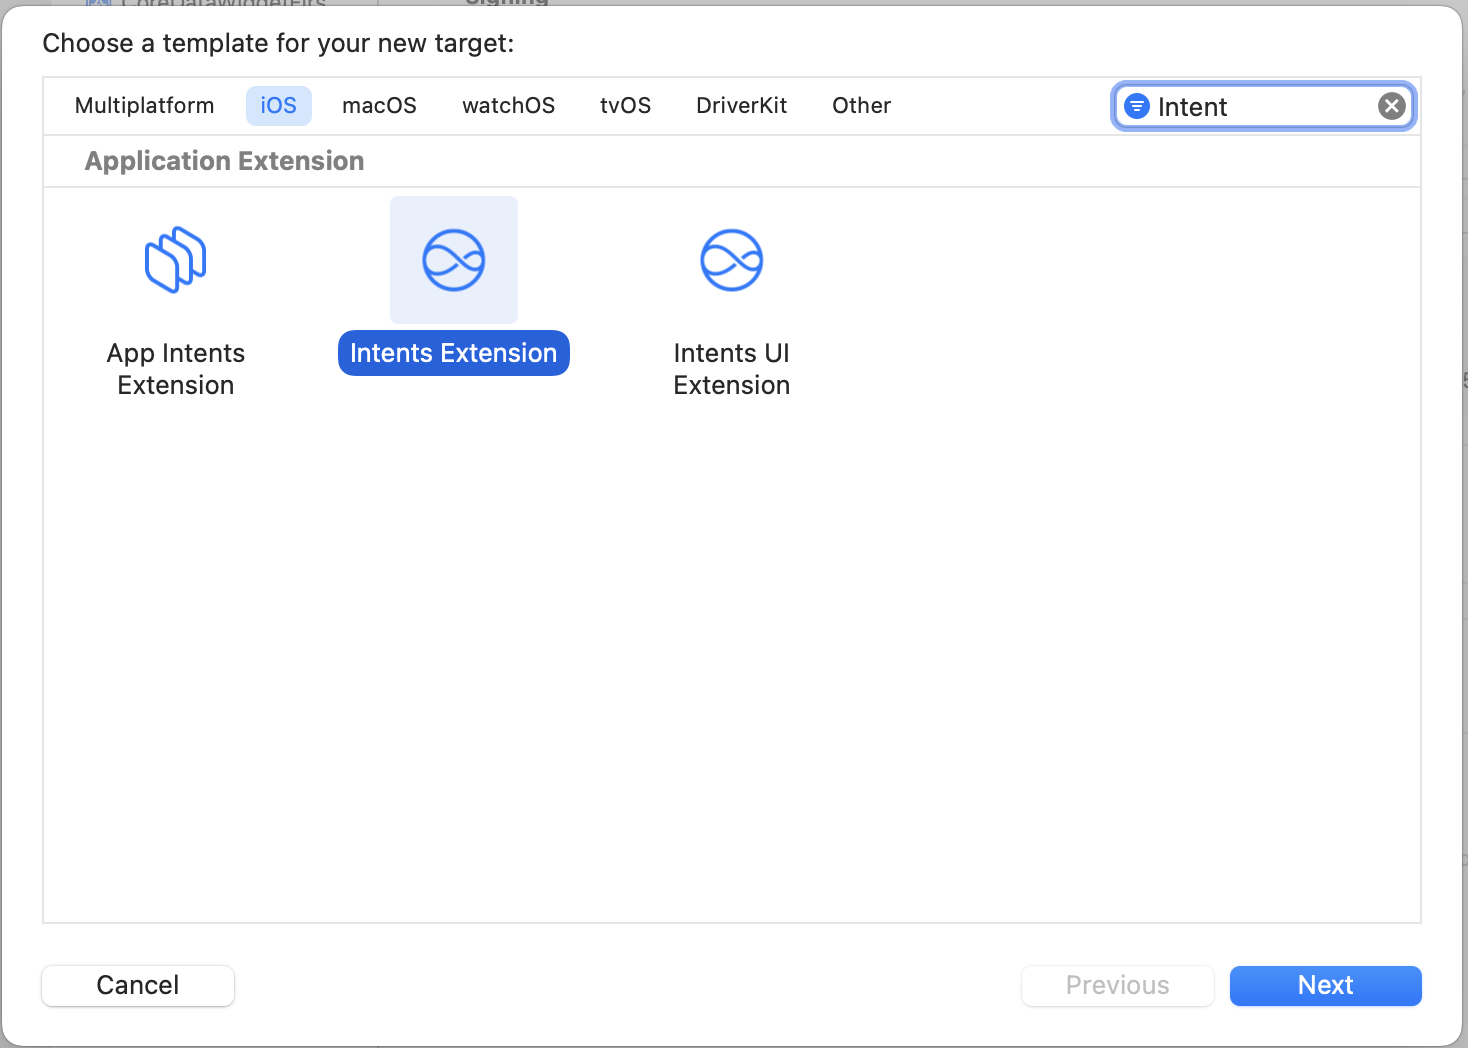Click the infinity circle icon above Intents UI Extension
The width and height of the screenshot is (1468, 1048).
point(731,260)
